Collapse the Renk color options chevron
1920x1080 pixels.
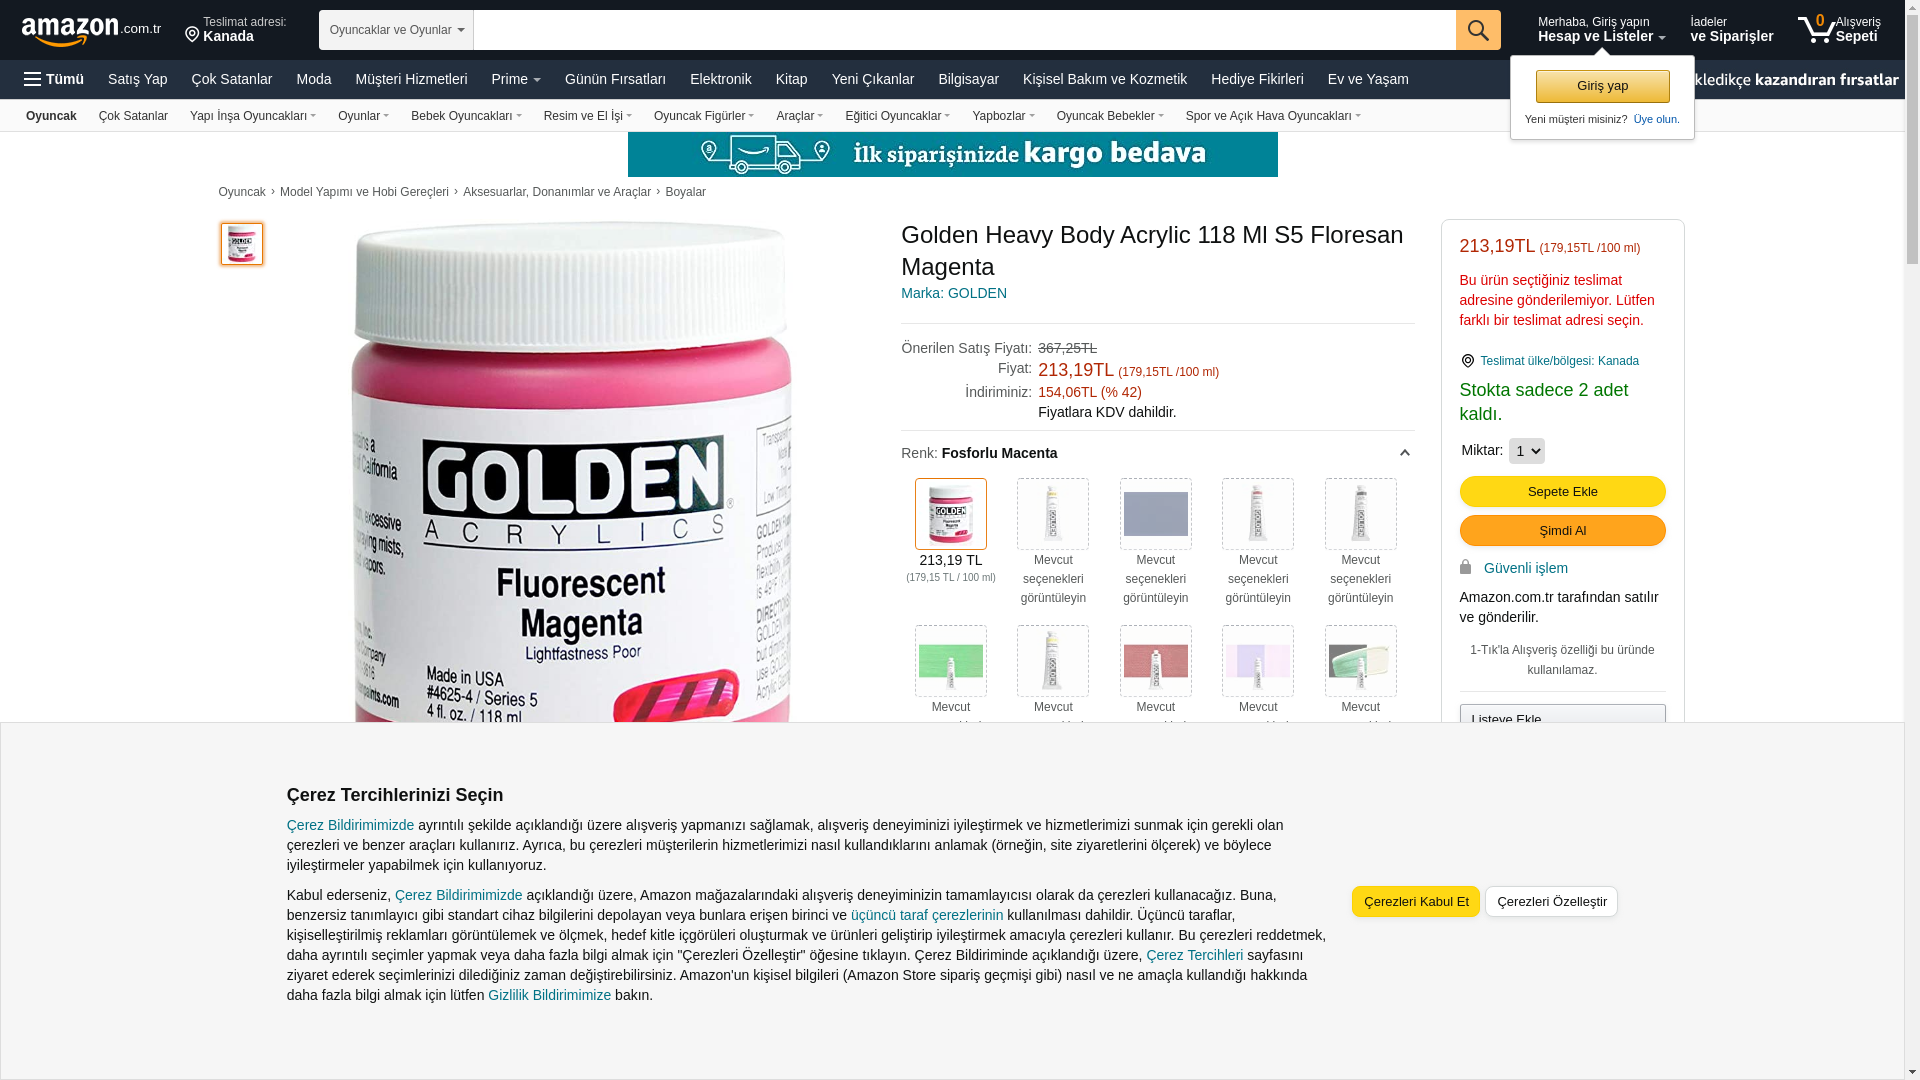tap(1404, 454)
